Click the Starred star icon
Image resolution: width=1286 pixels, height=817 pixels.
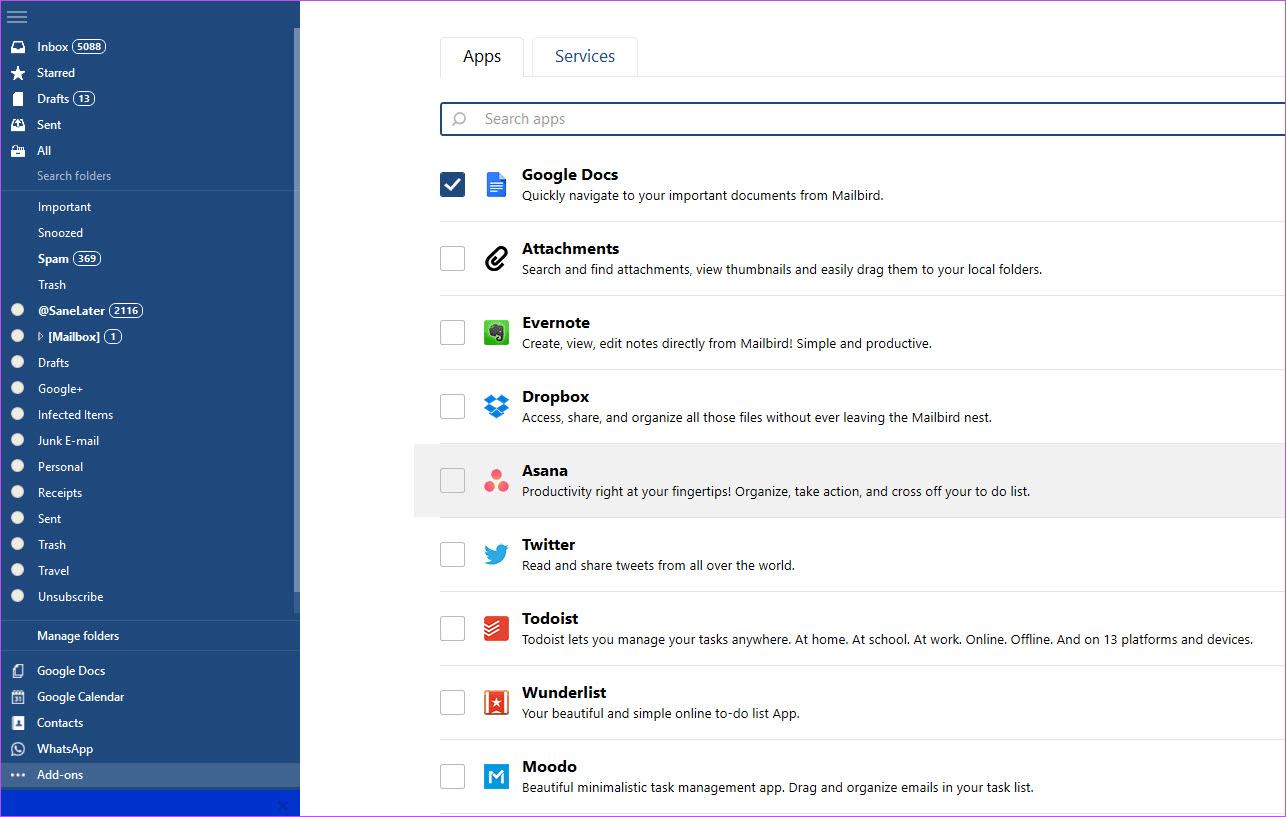coord(18,73)
